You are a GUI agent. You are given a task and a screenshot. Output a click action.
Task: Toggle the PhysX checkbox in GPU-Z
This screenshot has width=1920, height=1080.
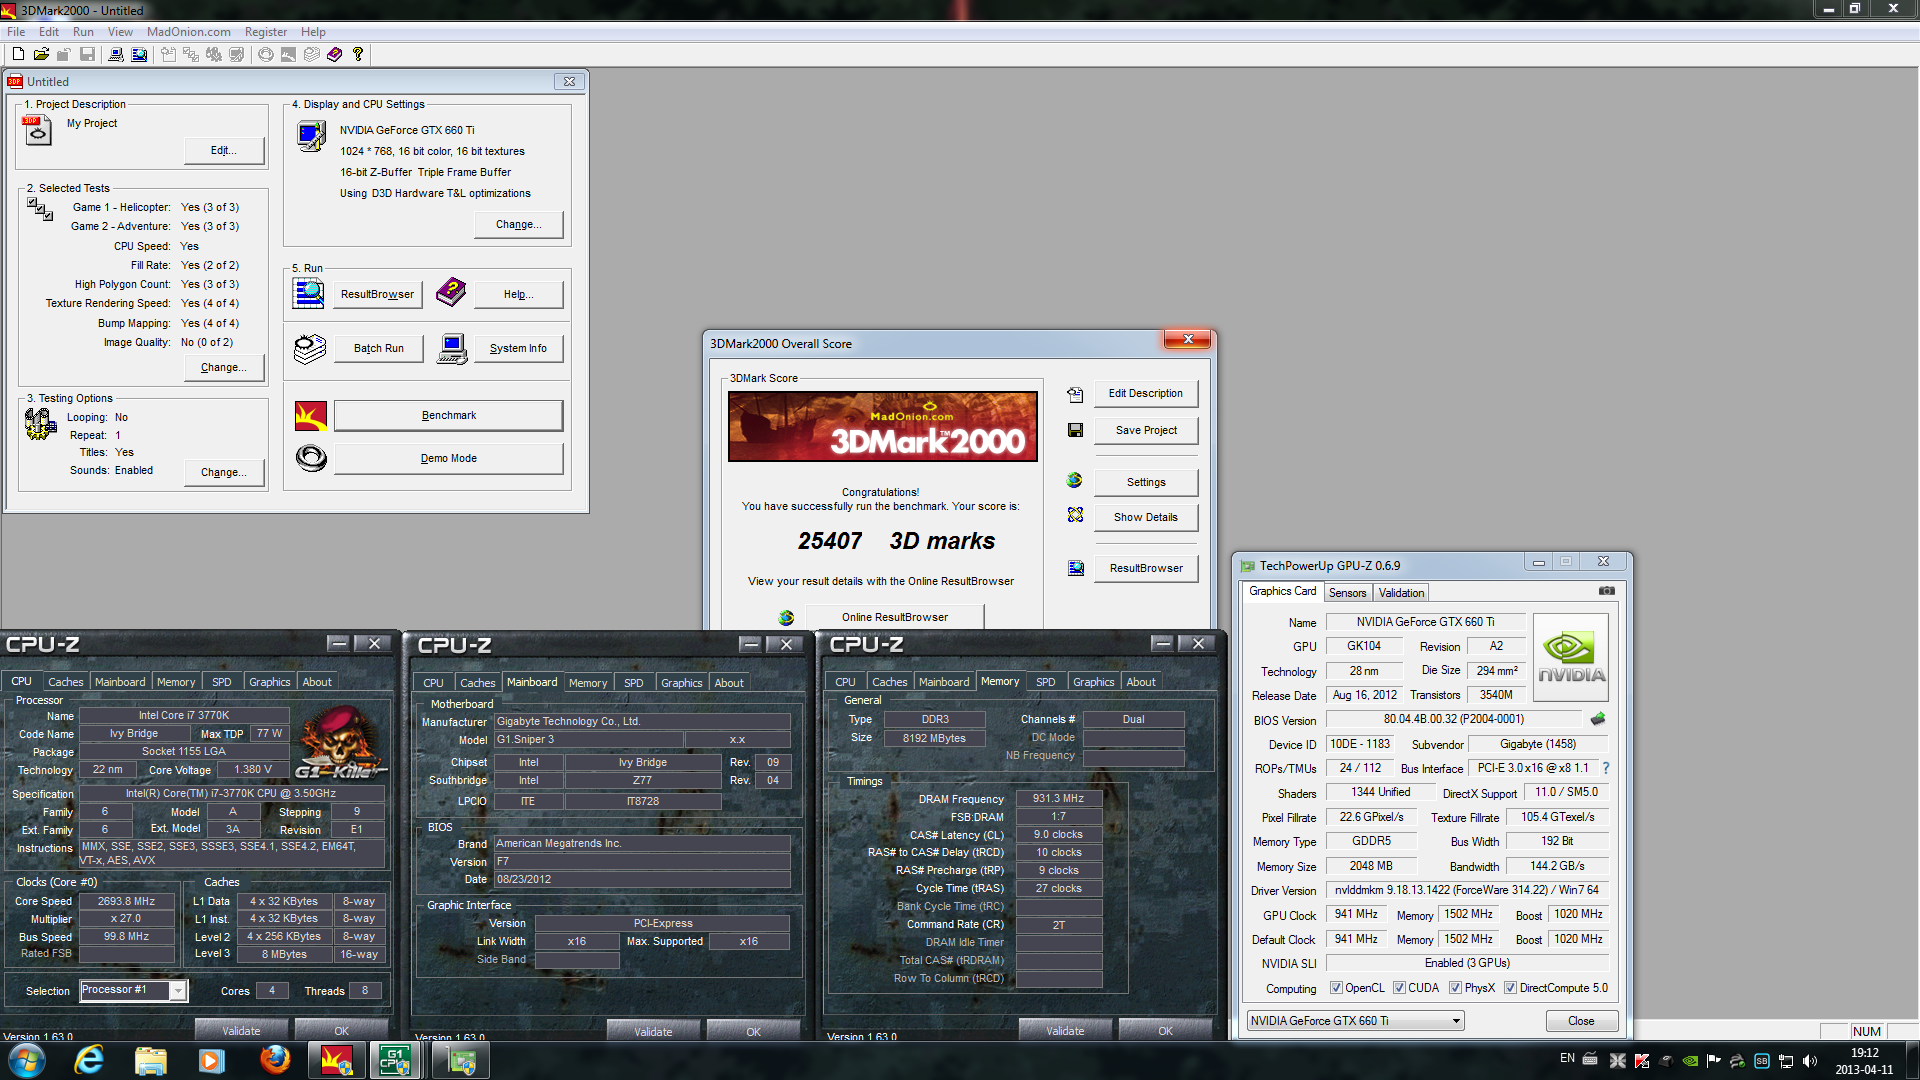(x=1455, y=988)
